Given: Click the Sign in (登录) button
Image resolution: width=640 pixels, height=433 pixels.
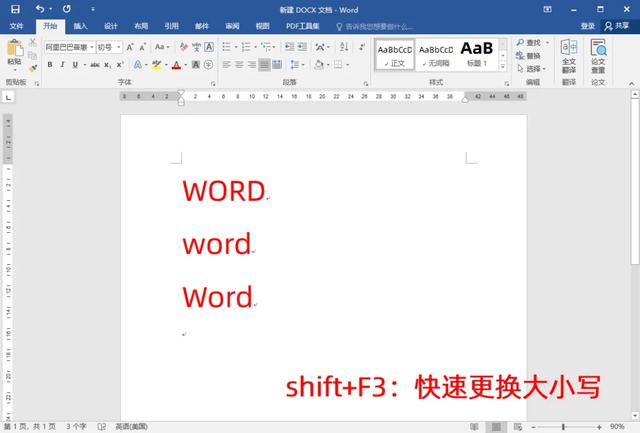Looking at the screenshot, I should click(588, 26).
